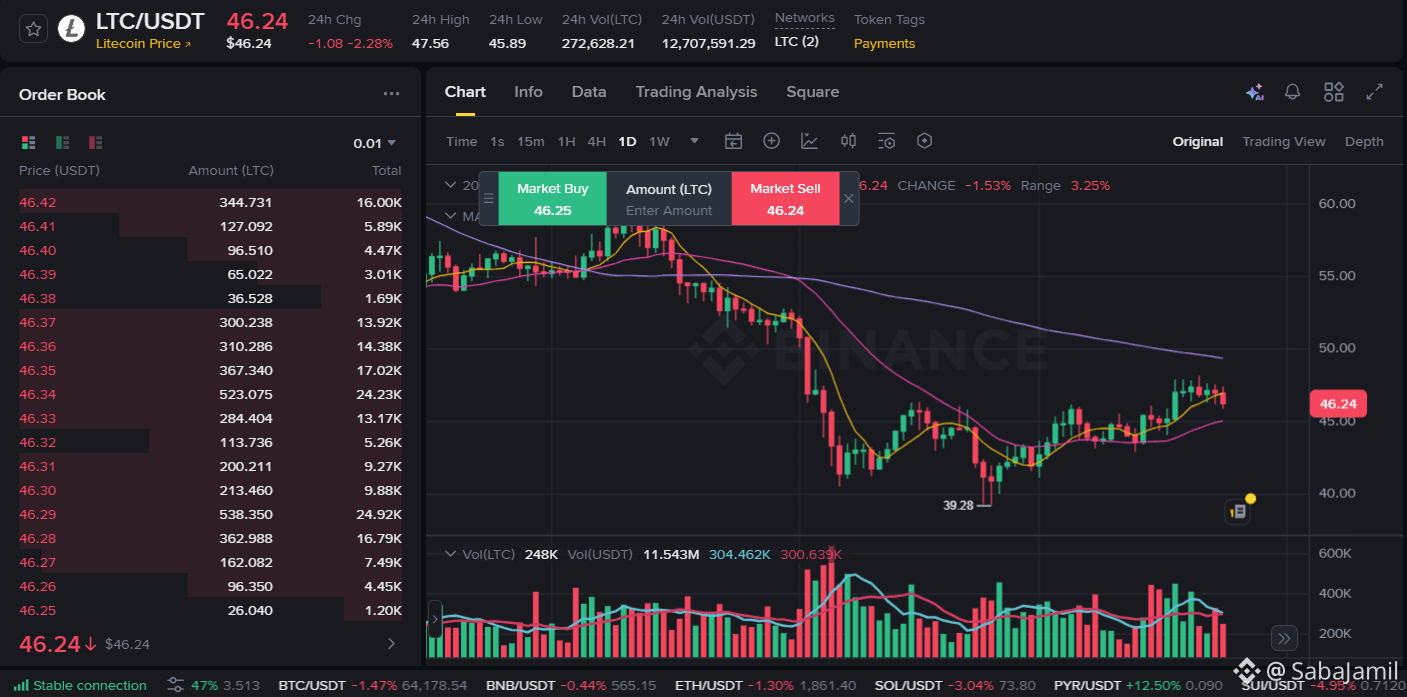
Task: Collapse the first indicator legend chevron
Action: coord(450,185)
